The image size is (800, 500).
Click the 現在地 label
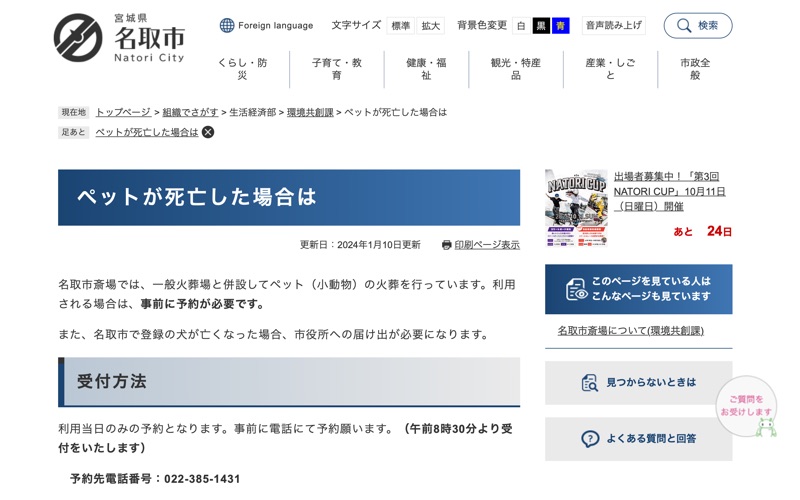click(x=73, y=112)
